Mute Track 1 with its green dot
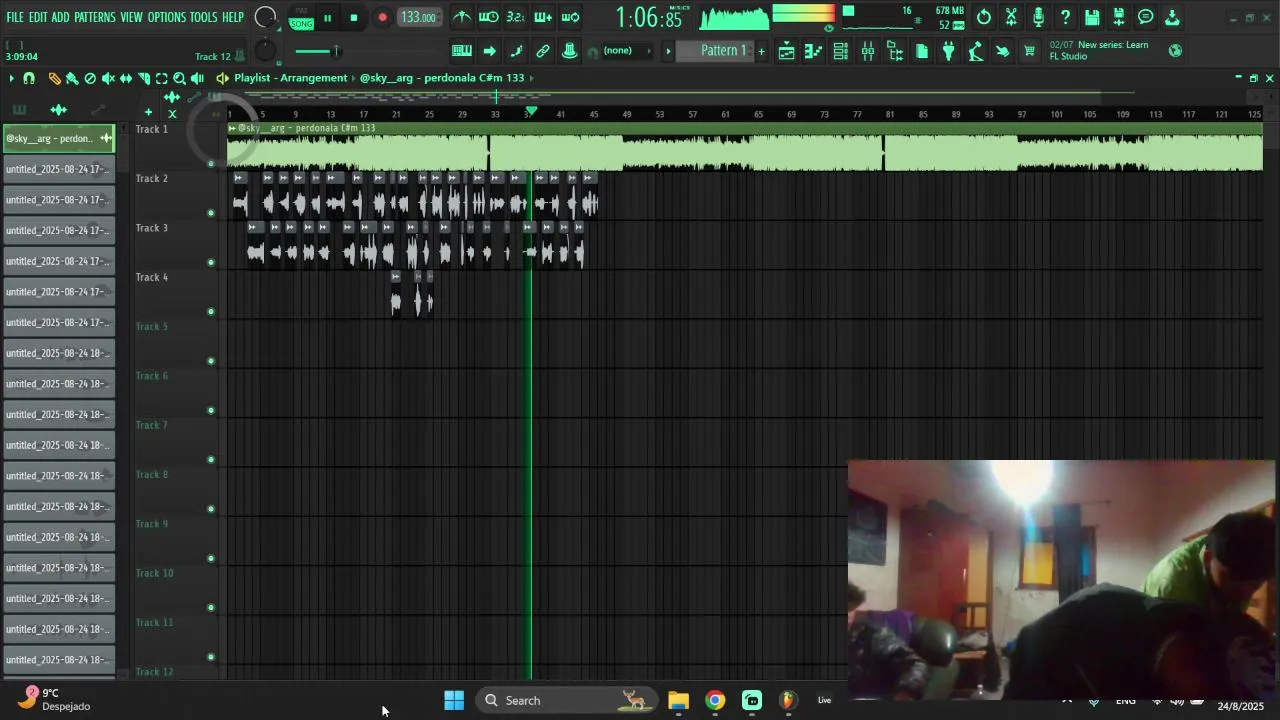 [210, 164]
